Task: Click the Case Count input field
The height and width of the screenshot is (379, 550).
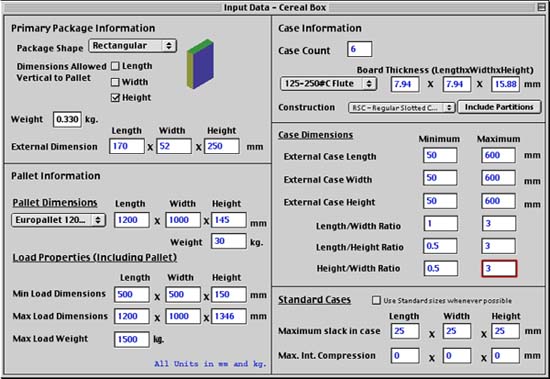Action: pyautogui.click(x=360, y=49)
